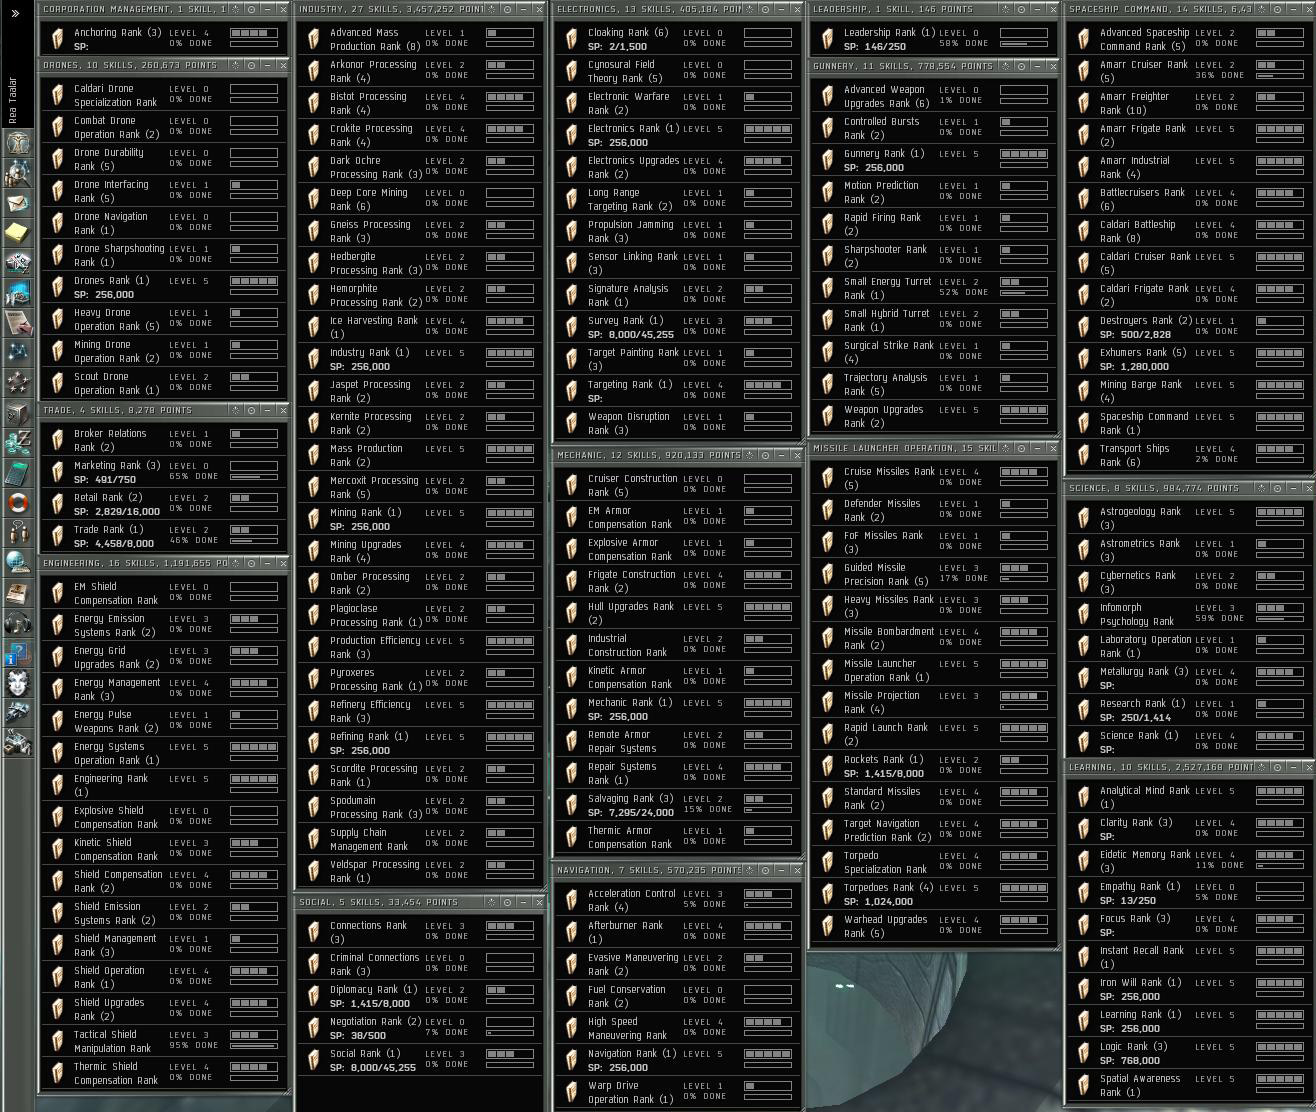
Task: Click the star-shaped icon in the Science header
Action: pyautogui.click(x=1262, y=488)
